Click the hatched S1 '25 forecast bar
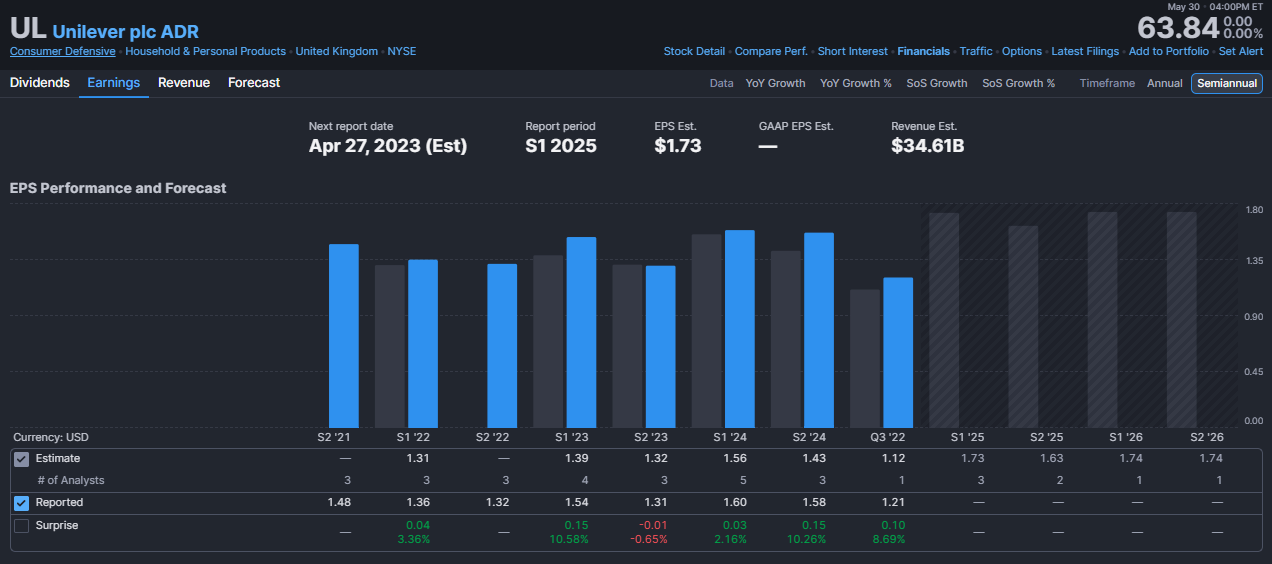 coord(944,320)
